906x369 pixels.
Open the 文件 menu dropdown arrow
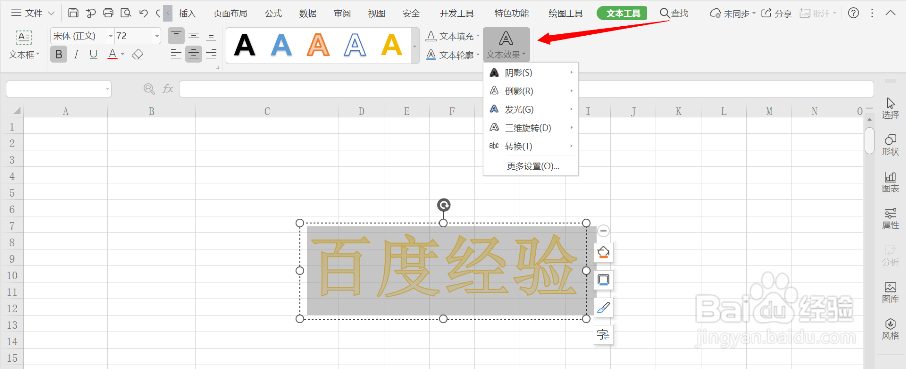pos(51,13)
